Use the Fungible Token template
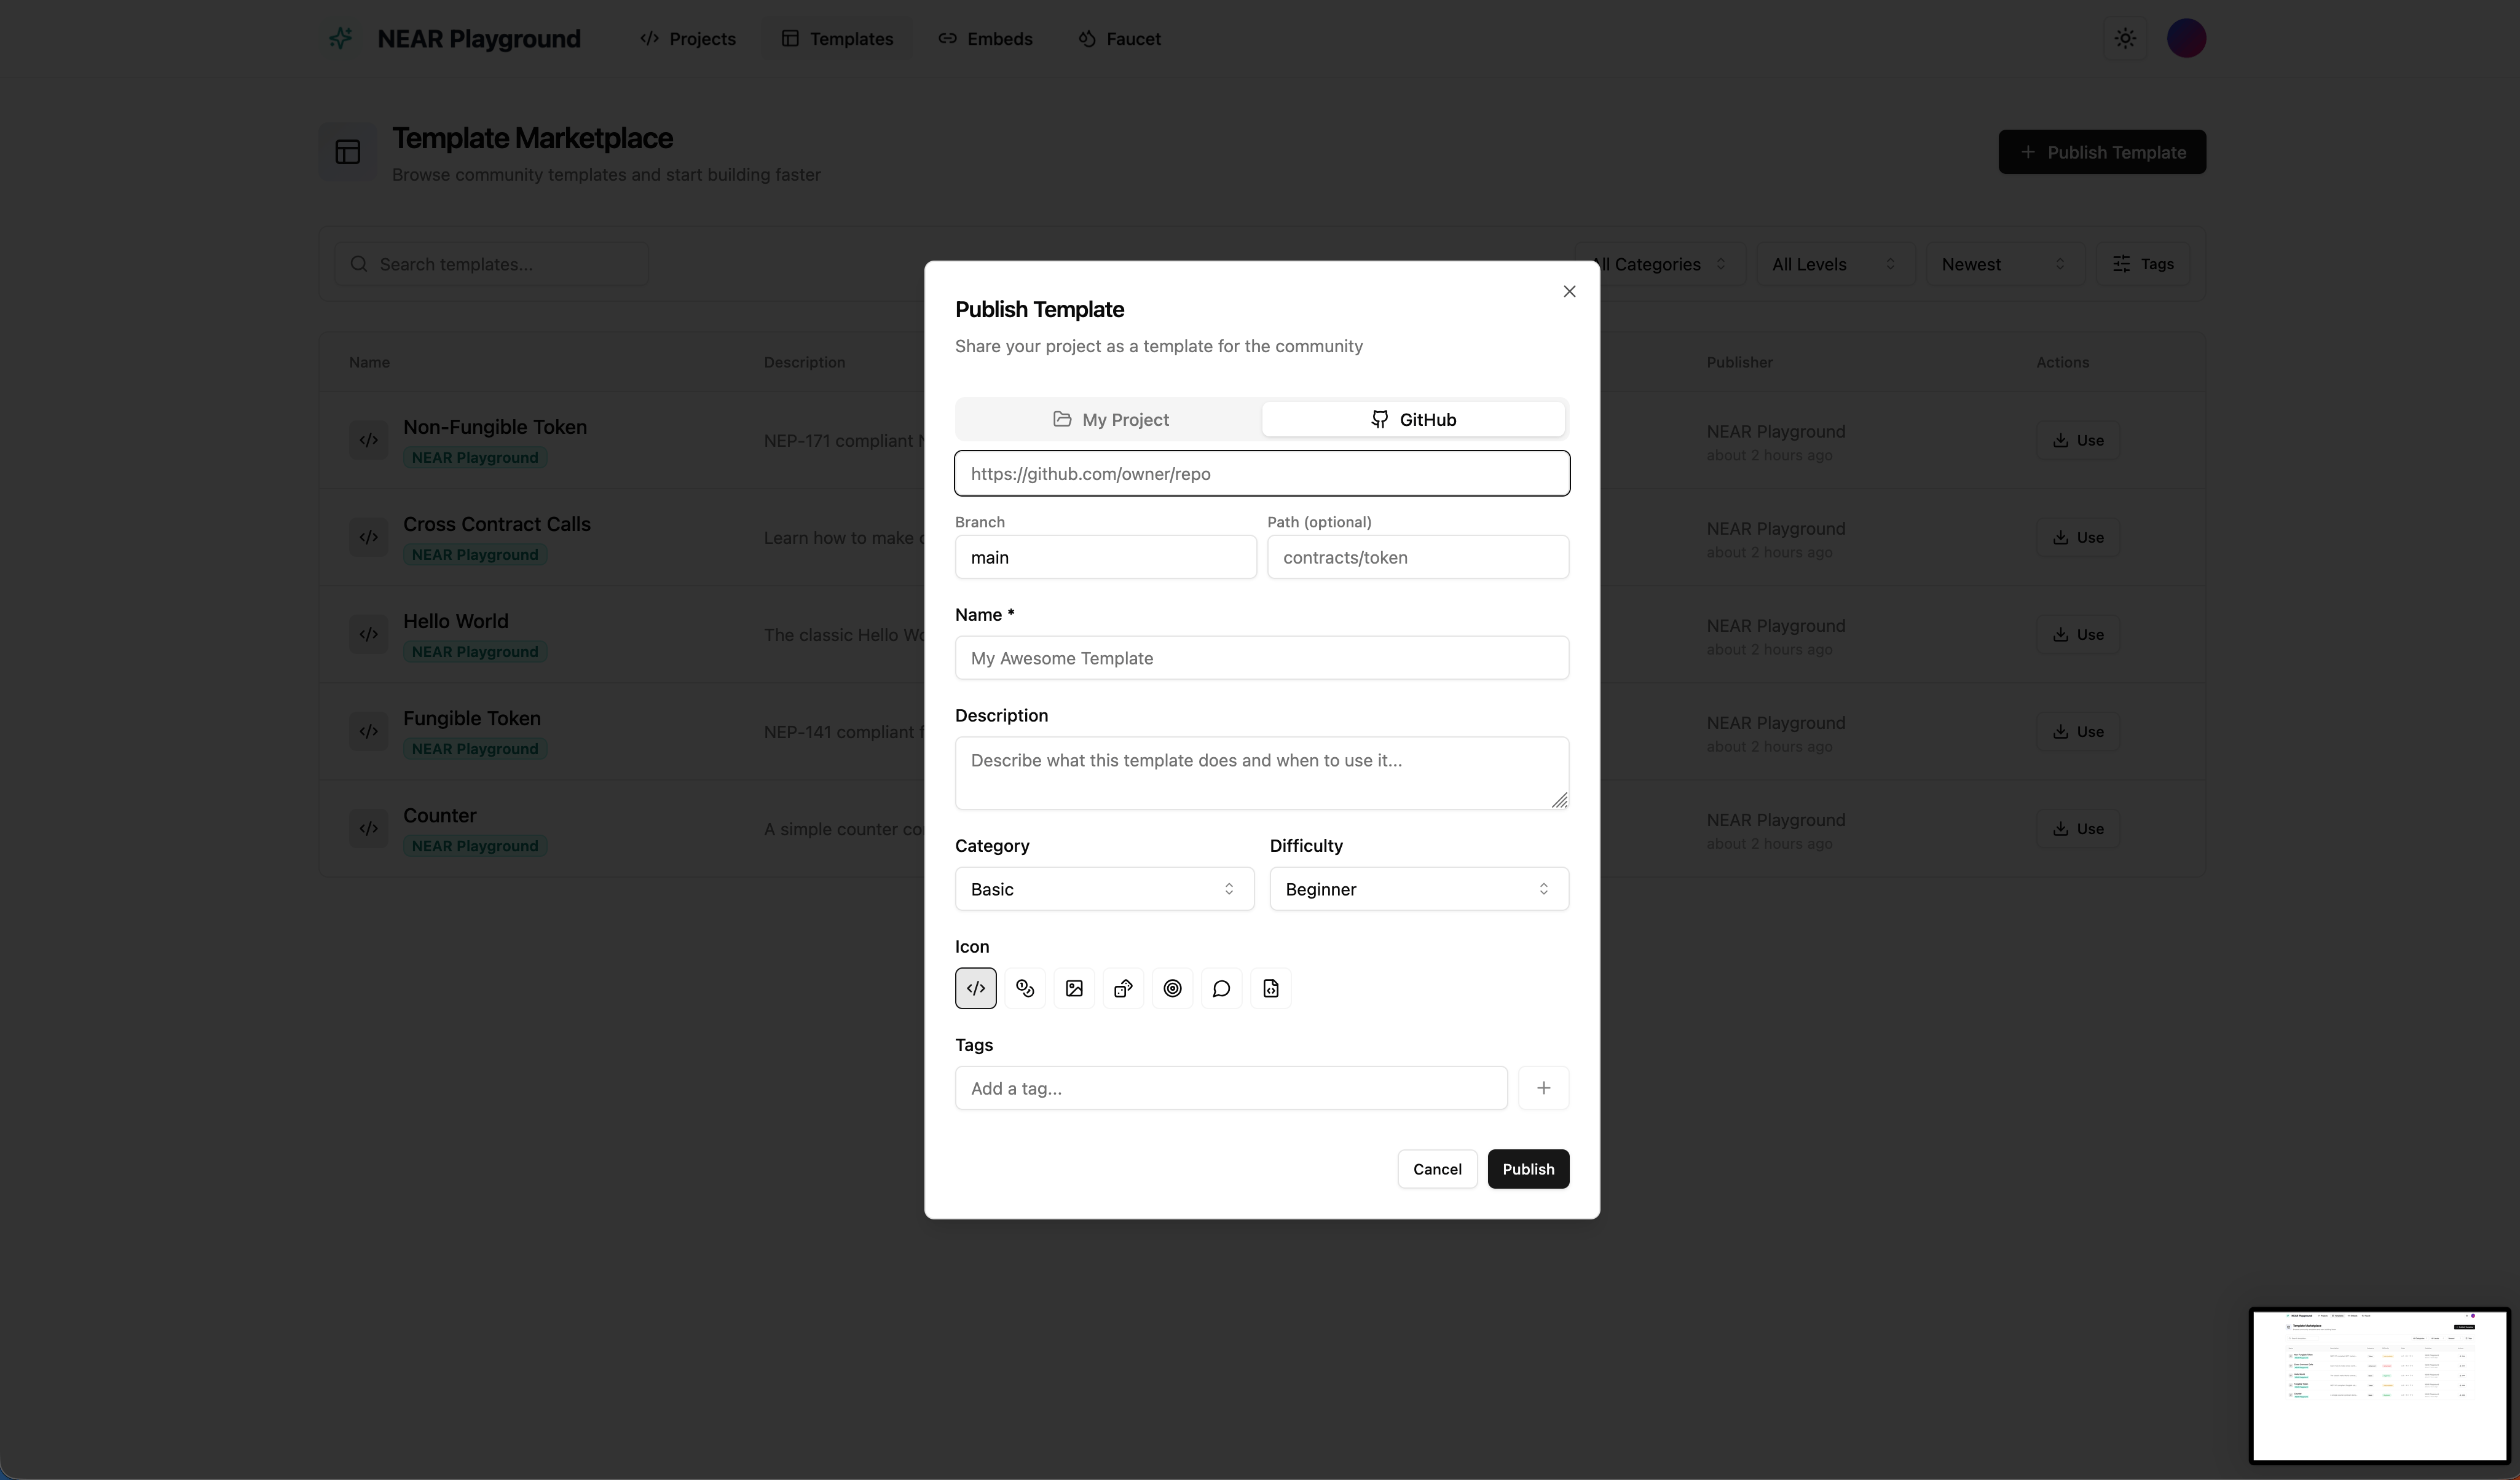The height and width of the screenshot is (1480, 2520). click(x=2078, y=731)
